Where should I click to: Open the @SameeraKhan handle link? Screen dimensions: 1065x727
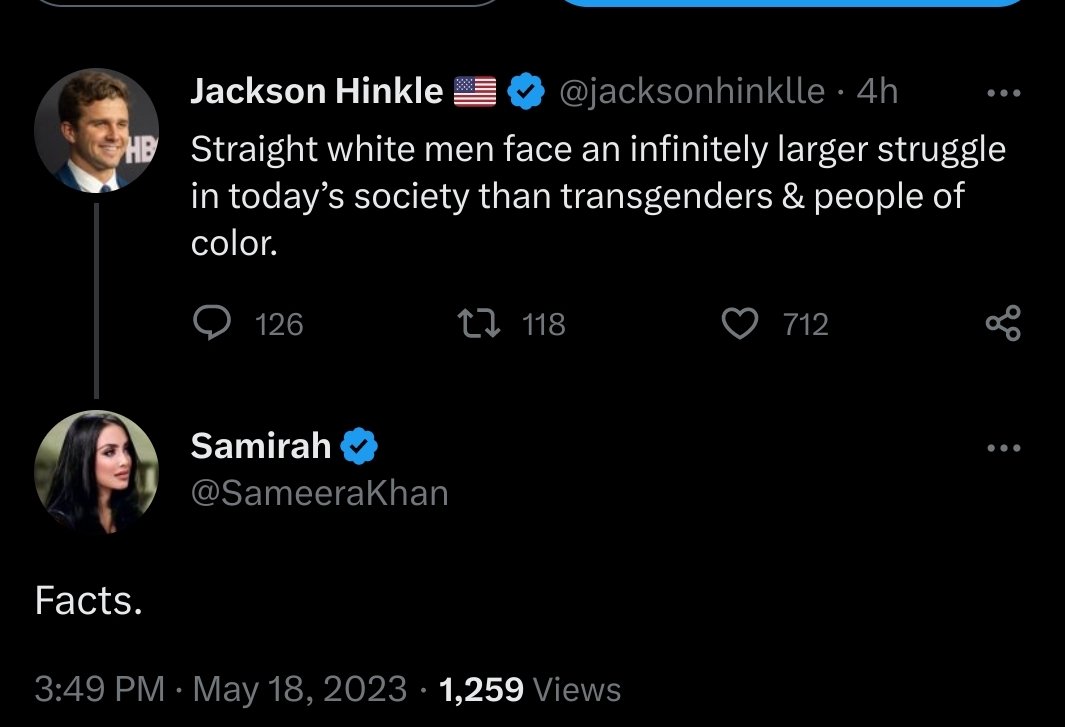click(319, 493)
